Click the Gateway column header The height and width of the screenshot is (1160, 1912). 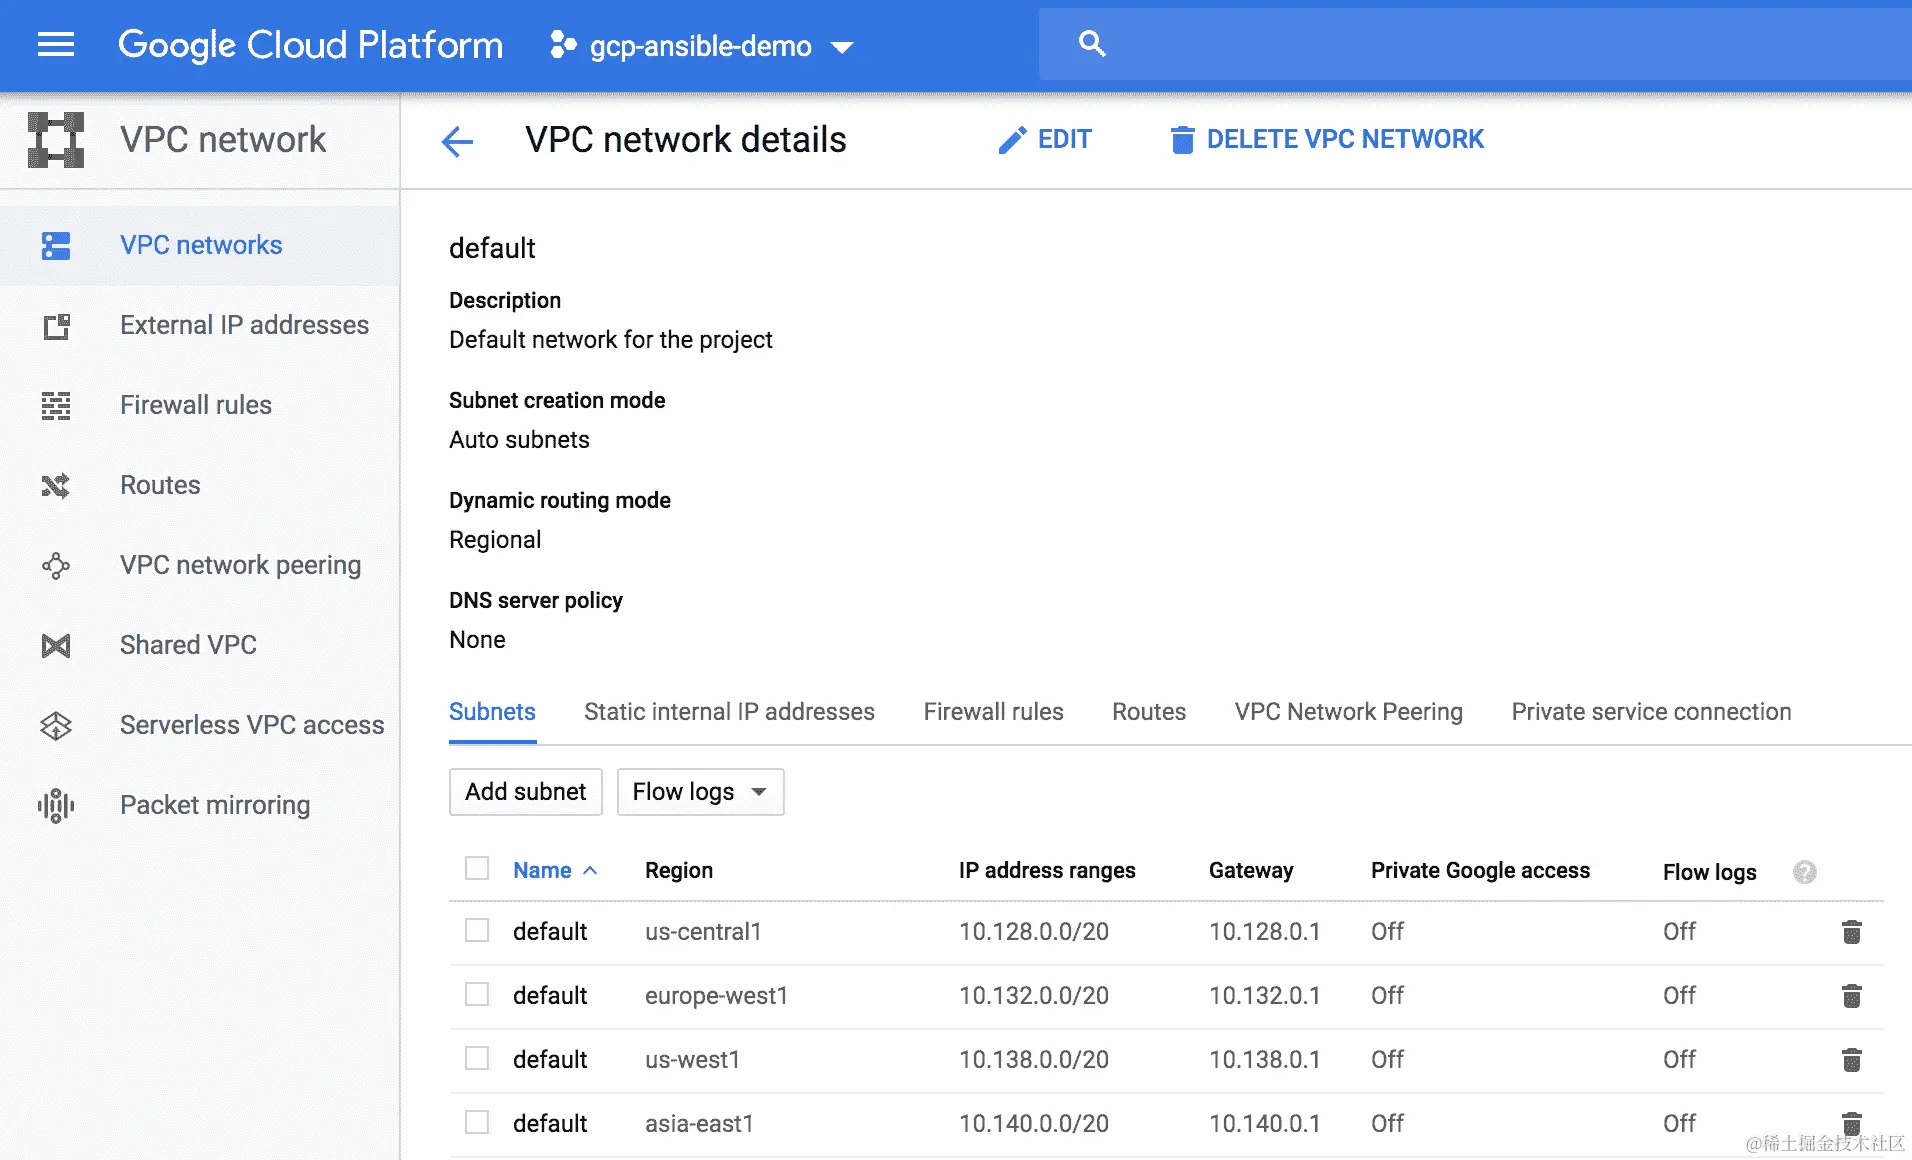pyautogui.click(x=1251, y=871)
